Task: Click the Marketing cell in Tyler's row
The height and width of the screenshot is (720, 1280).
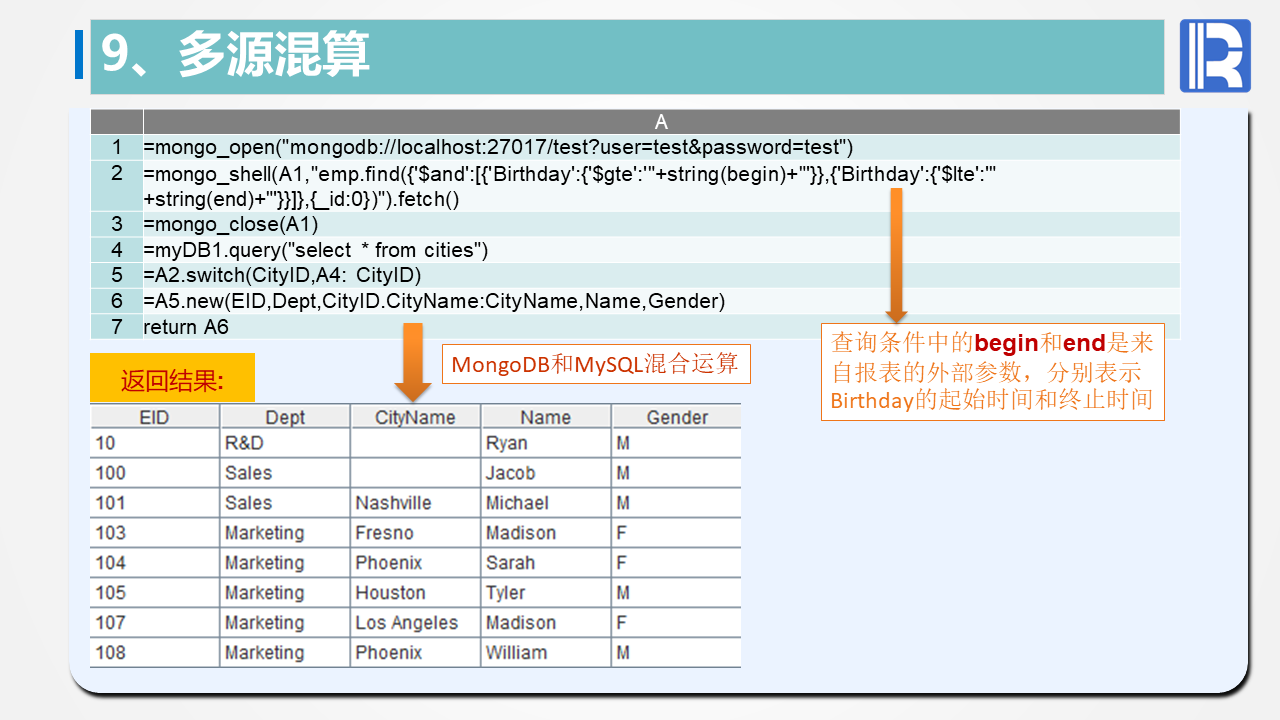Action: pyautogui.click(x=286, y=593)
